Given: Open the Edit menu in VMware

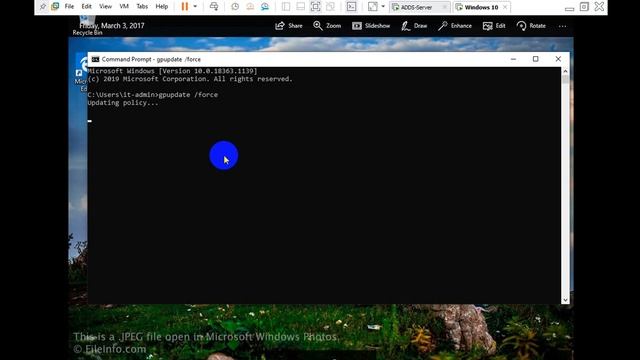Looking at the screenshot, I should tap(87, 7).
